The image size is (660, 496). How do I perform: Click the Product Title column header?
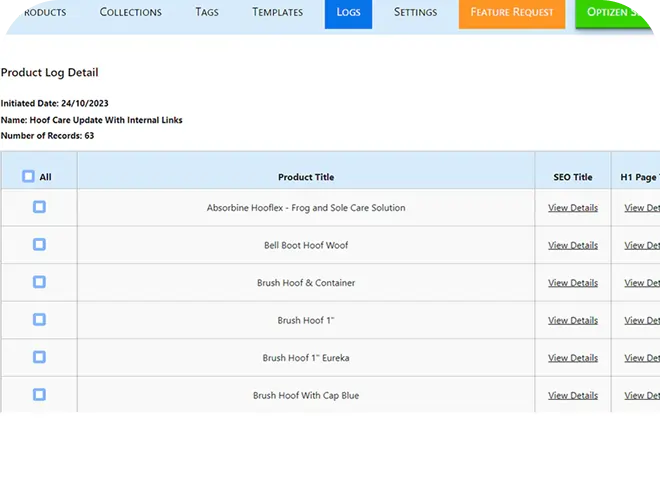pos(306,177)
